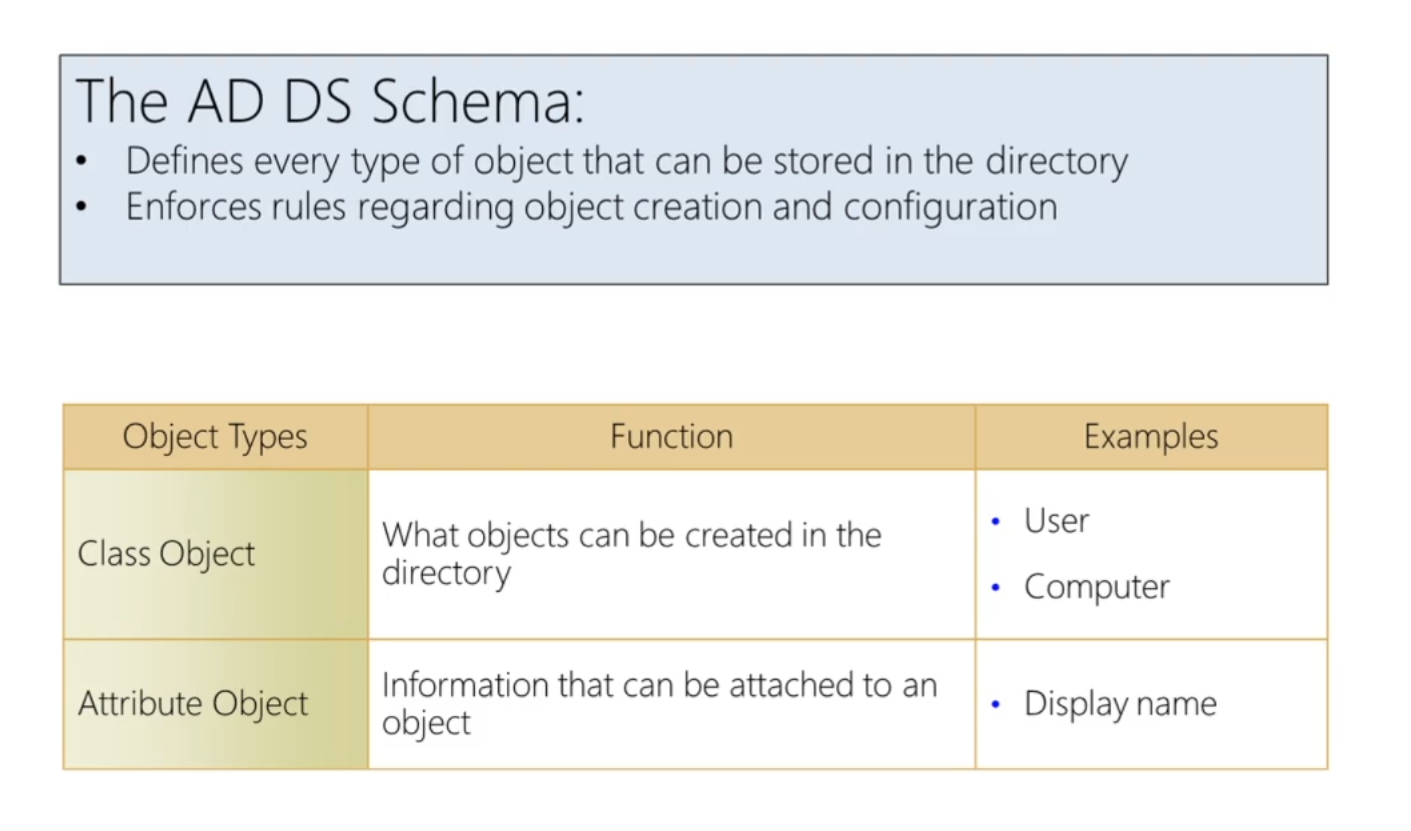
Task: Click the blue bullet before 'Computer'
Action: coord(995,588)
